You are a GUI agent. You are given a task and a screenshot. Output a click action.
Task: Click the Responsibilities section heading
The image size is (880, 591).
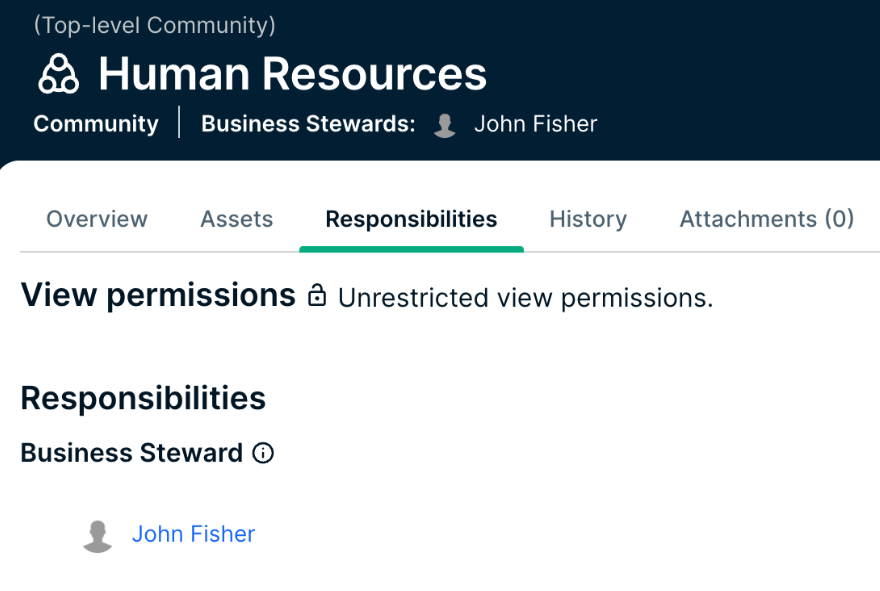(x=143, y=398)
